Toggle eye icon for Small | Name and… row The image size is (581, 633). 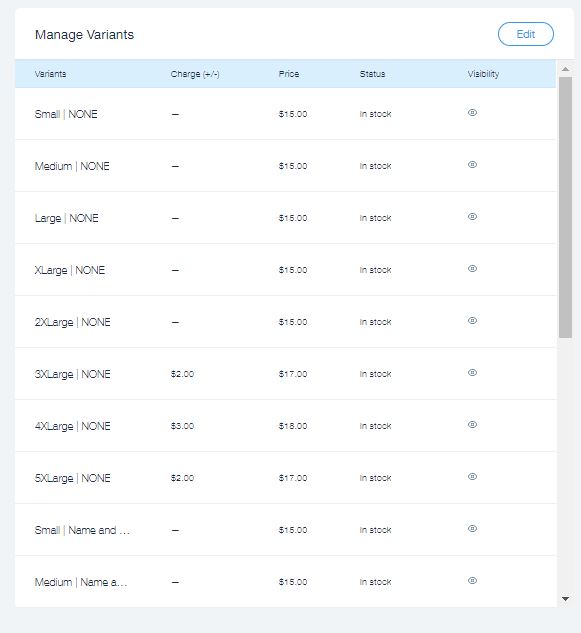pyautogui.click(x=472, y=529)
